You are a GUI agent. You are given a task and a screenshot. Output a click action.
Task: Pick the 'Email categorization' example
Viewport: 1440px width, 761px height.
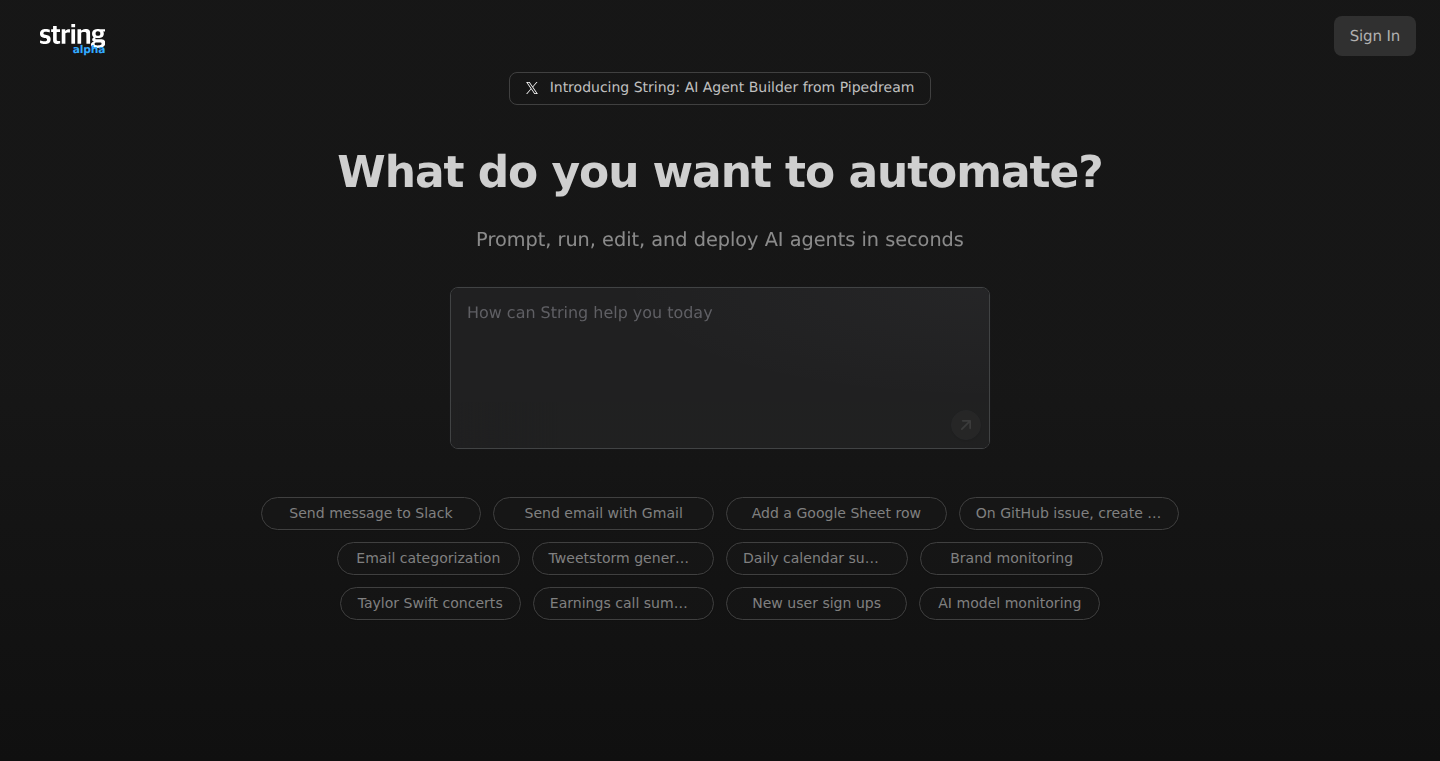click(x=428, y=558)
